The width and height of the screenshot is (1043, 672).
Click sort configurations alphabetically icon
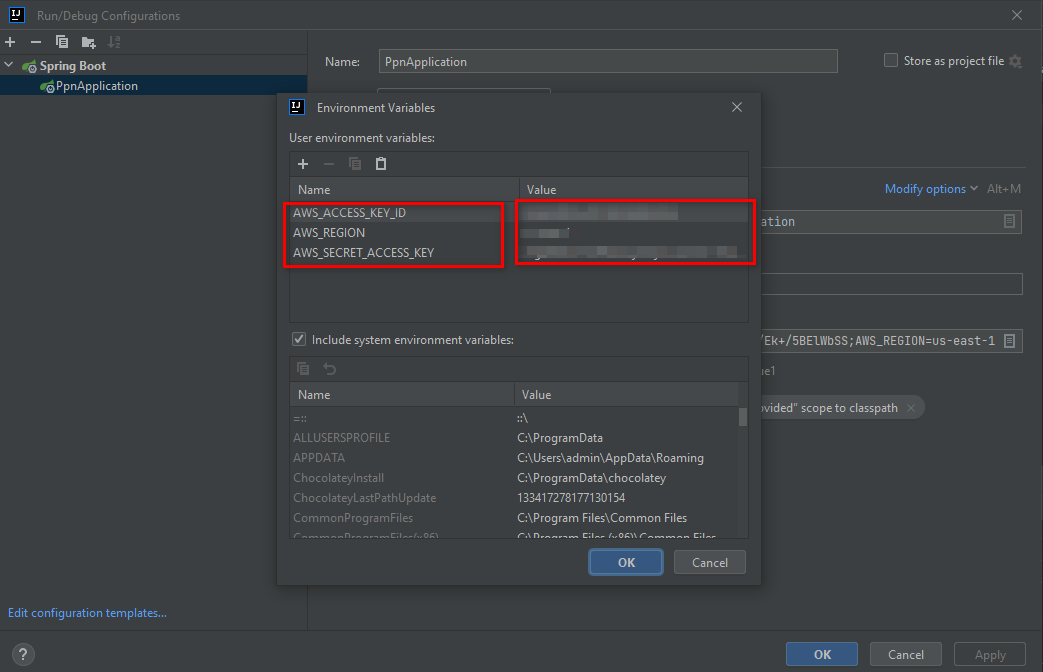pyautogui.click(x=114, y=42)
